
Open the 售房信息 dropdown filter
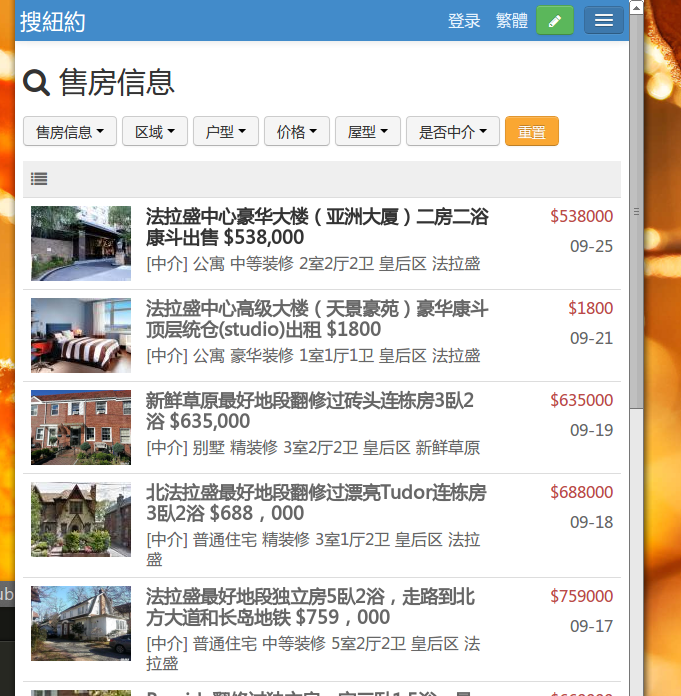pos(70,131)
